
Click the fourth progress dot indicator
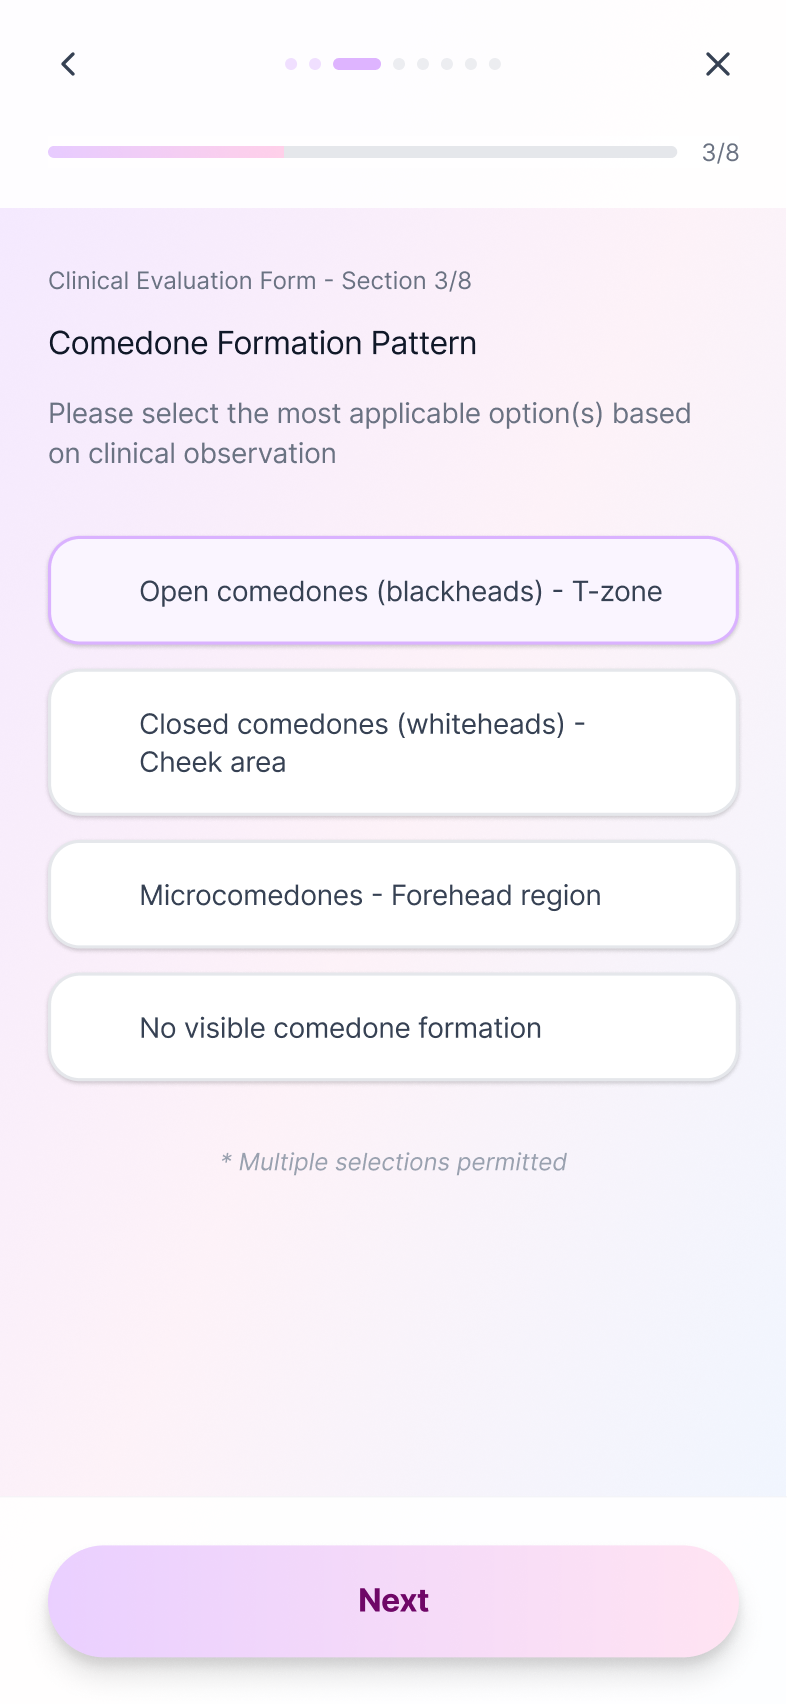pos(397,63)
